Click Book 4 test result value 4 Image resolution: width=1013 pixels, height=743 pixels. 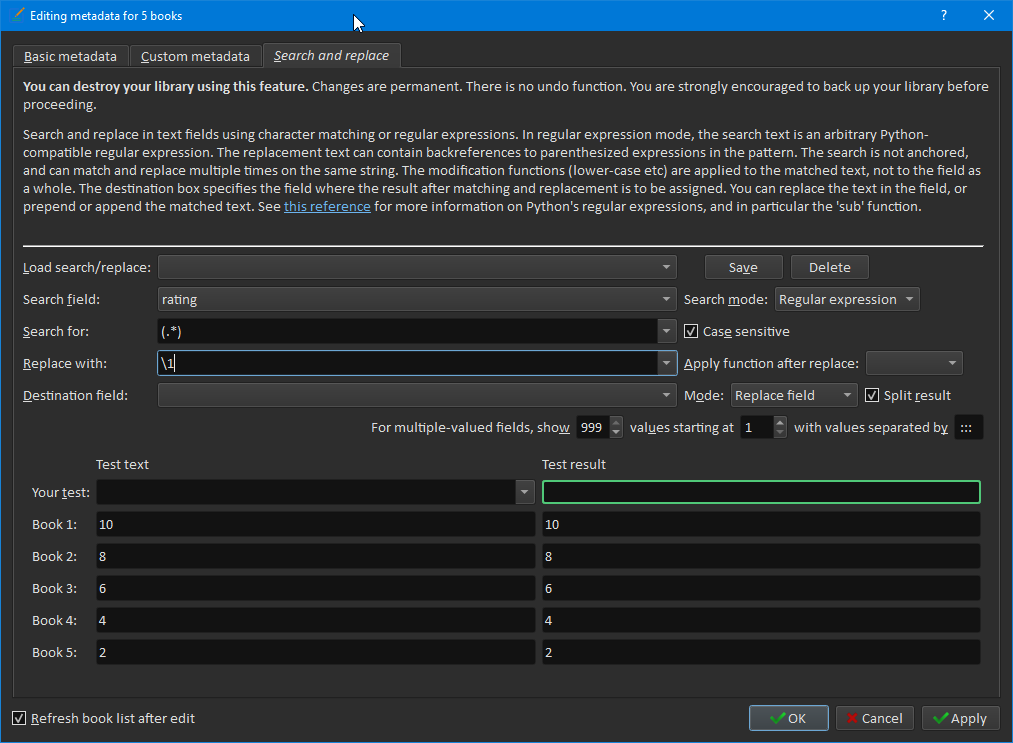(x=761, y=620)
